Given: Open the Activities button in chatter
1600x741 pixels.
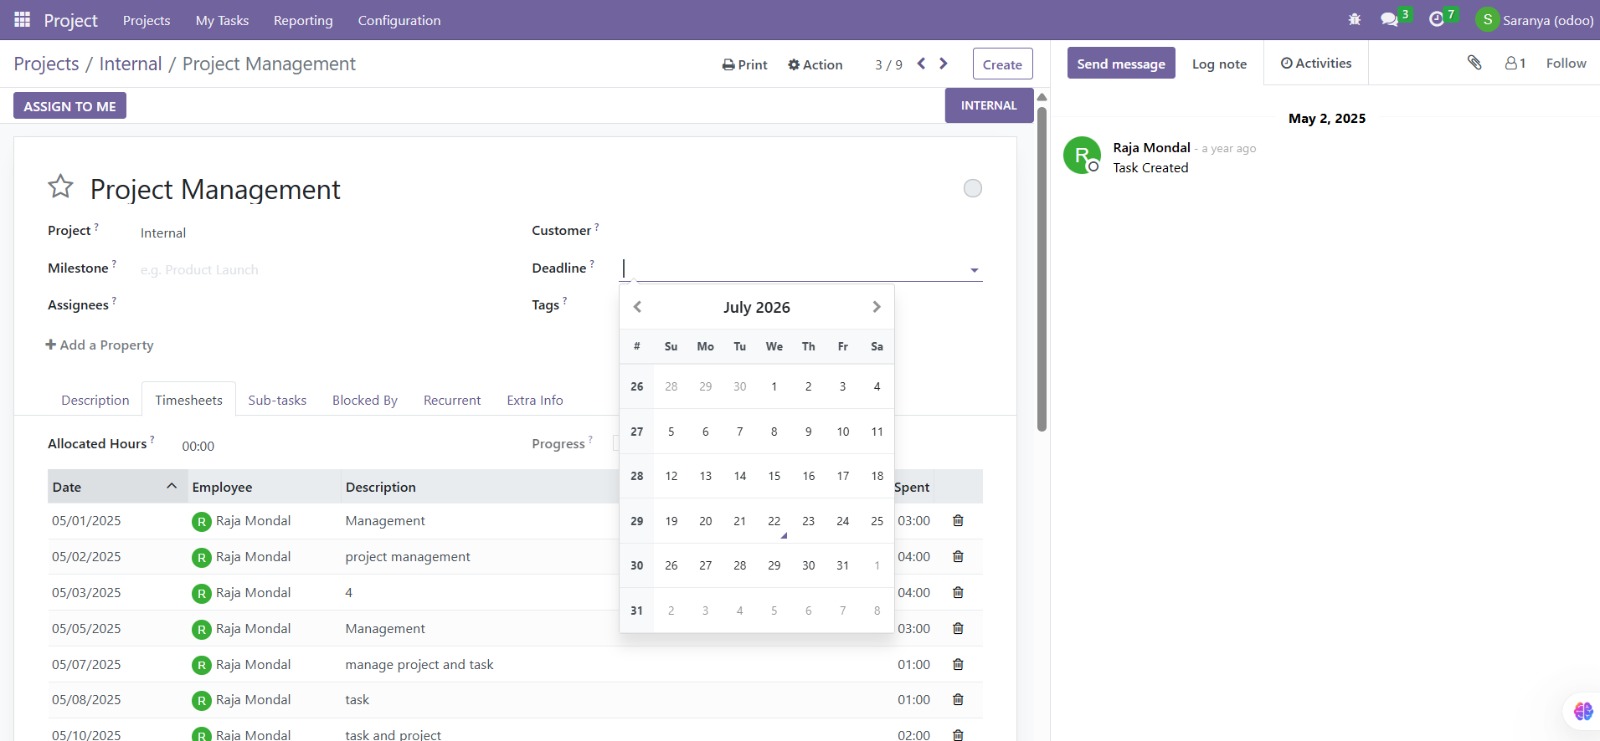Looking at the screenshot, I should click(1316, 63).
